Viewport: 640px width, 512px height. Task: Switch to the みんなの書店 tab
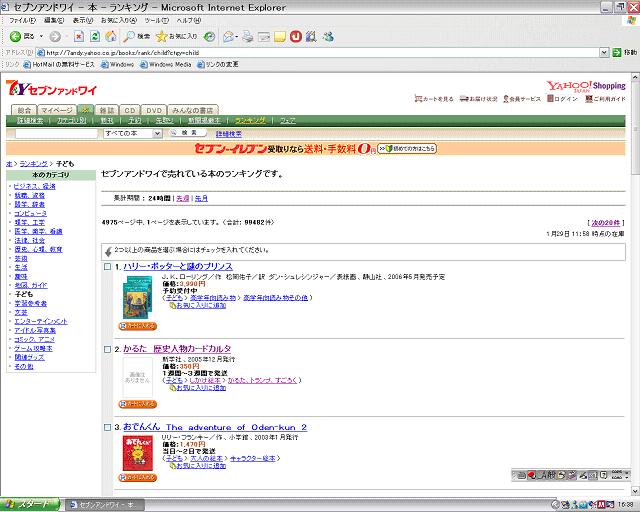(x=193, y=110)
